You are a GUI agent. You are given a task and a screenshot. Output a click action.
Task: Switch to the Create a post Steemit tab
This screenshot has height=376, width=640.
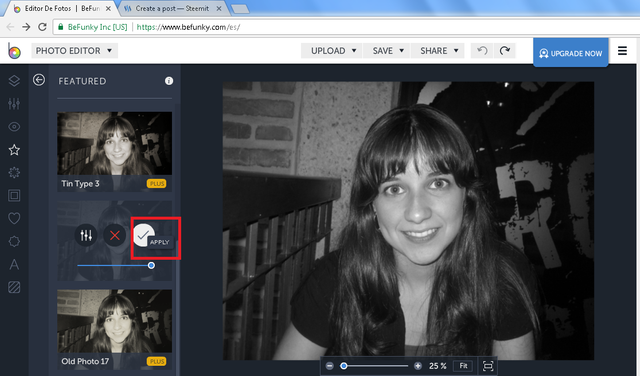coord(173,9)
